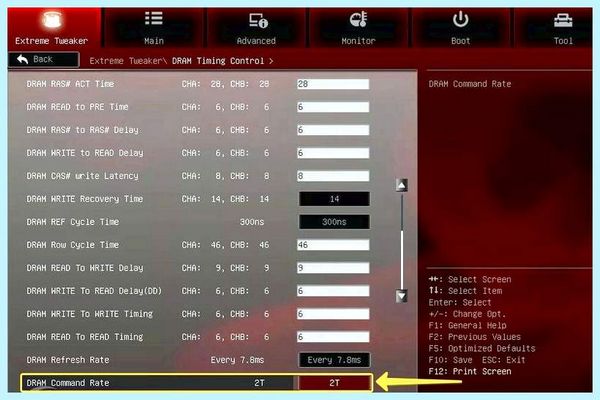Click the DRAM RAS# to RAS# Delay field

[x=333, y=130]
